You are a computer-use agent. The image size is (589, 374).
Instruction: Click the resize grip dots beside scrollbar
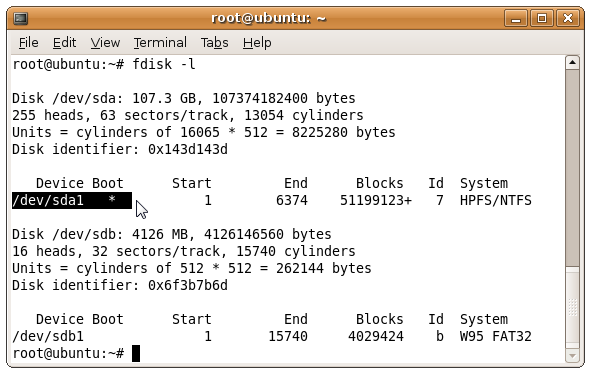572,307
